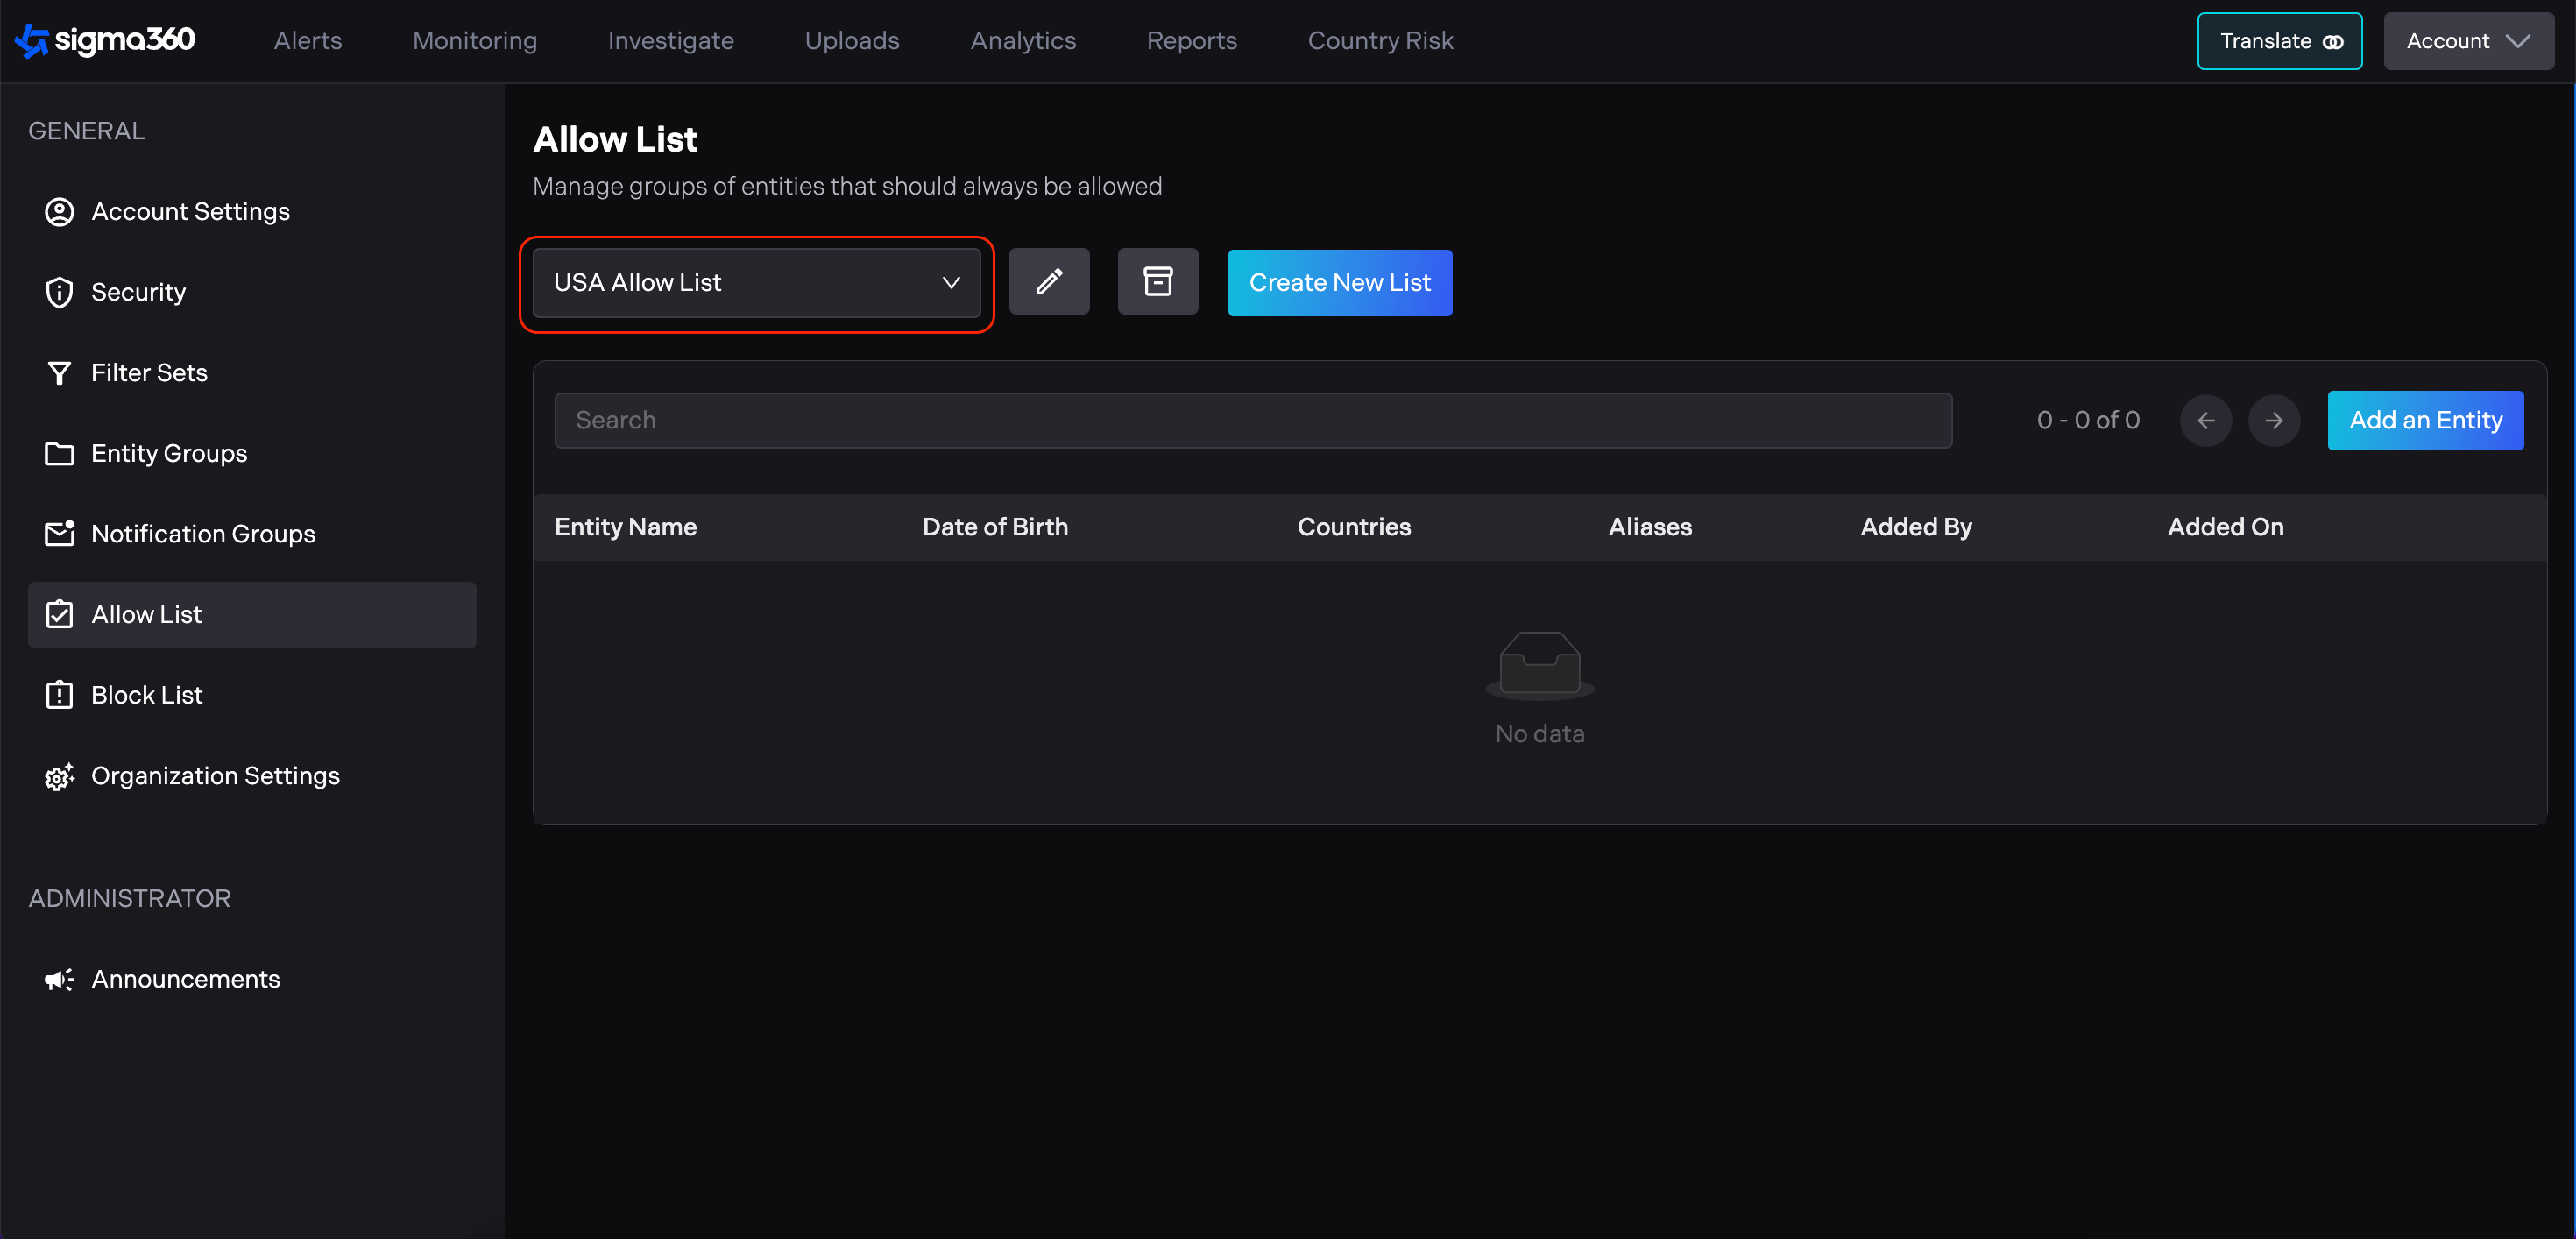
Task: Click the entity Search field
Action: pos(1252,421)
